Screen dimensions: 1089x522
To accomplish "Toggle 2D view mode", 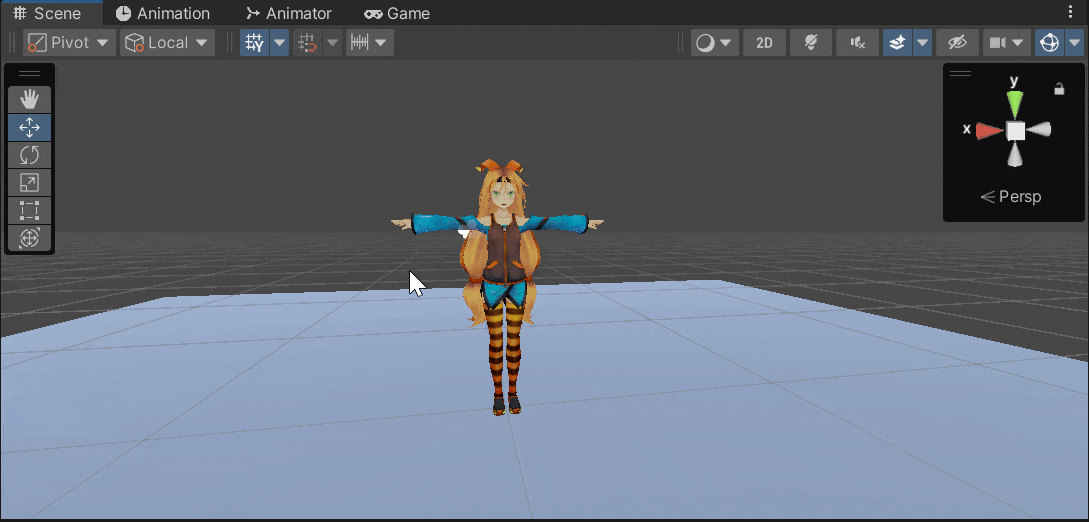I will (764, 42).
